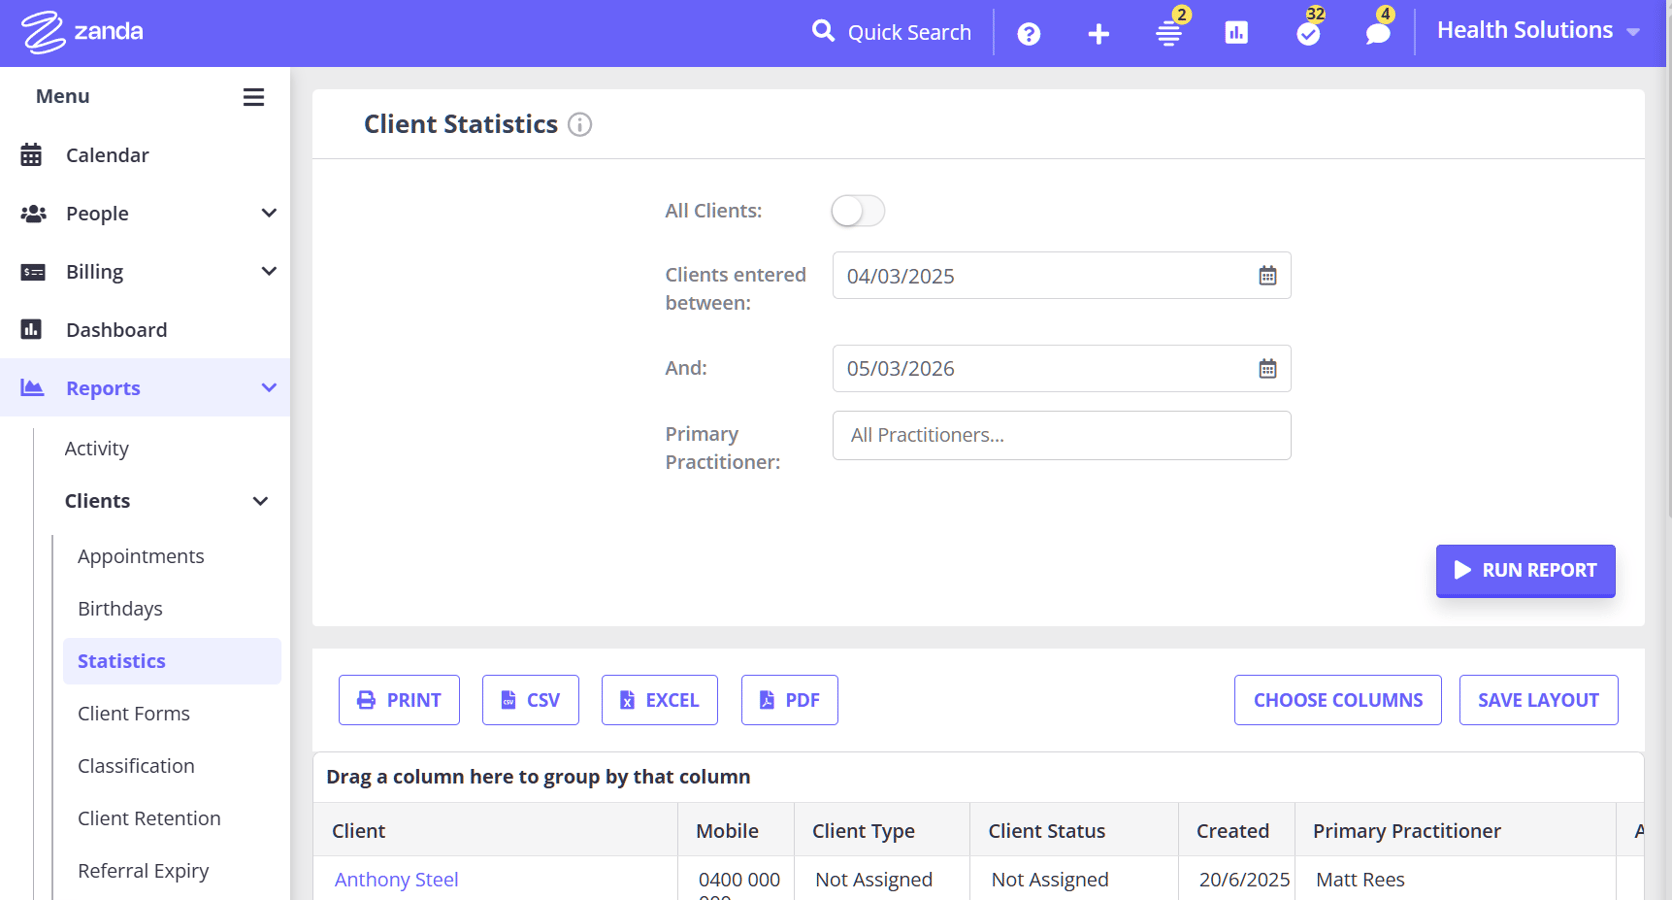Image resolution: width=1672 pixels, height=900 pixels.
Task: Open calendar picker for the And date
Action: 1267,369
